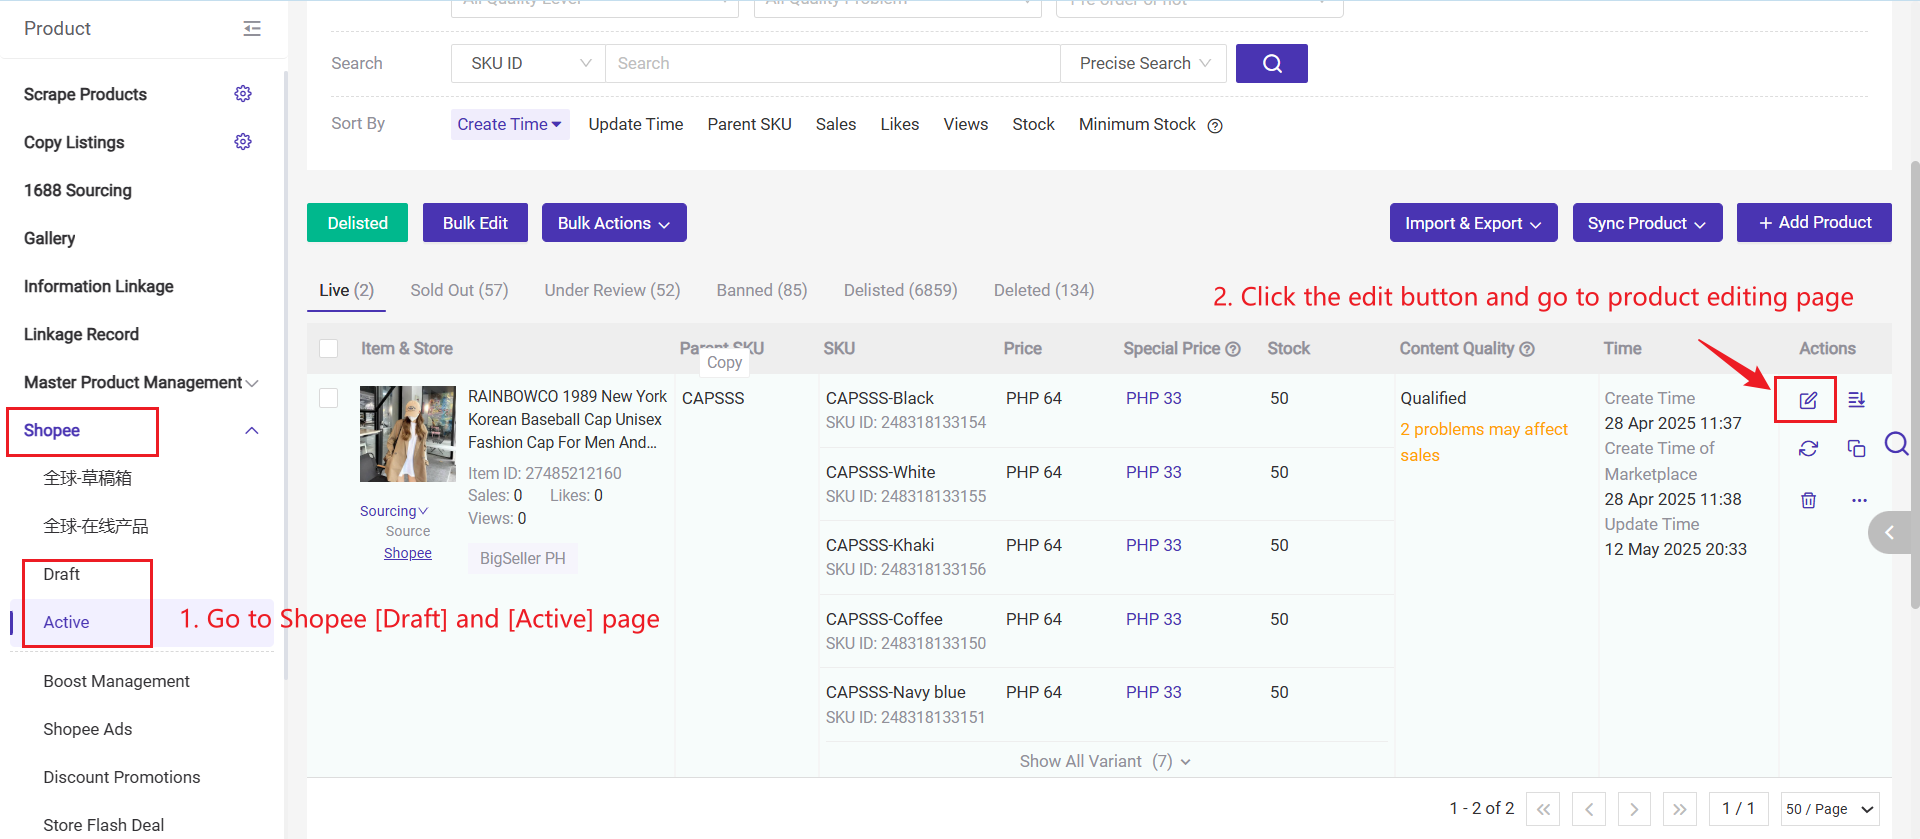Open Discount Promotions in sidebar
The width and height of the screenshot is (1920, 839).
pos(122,777)
